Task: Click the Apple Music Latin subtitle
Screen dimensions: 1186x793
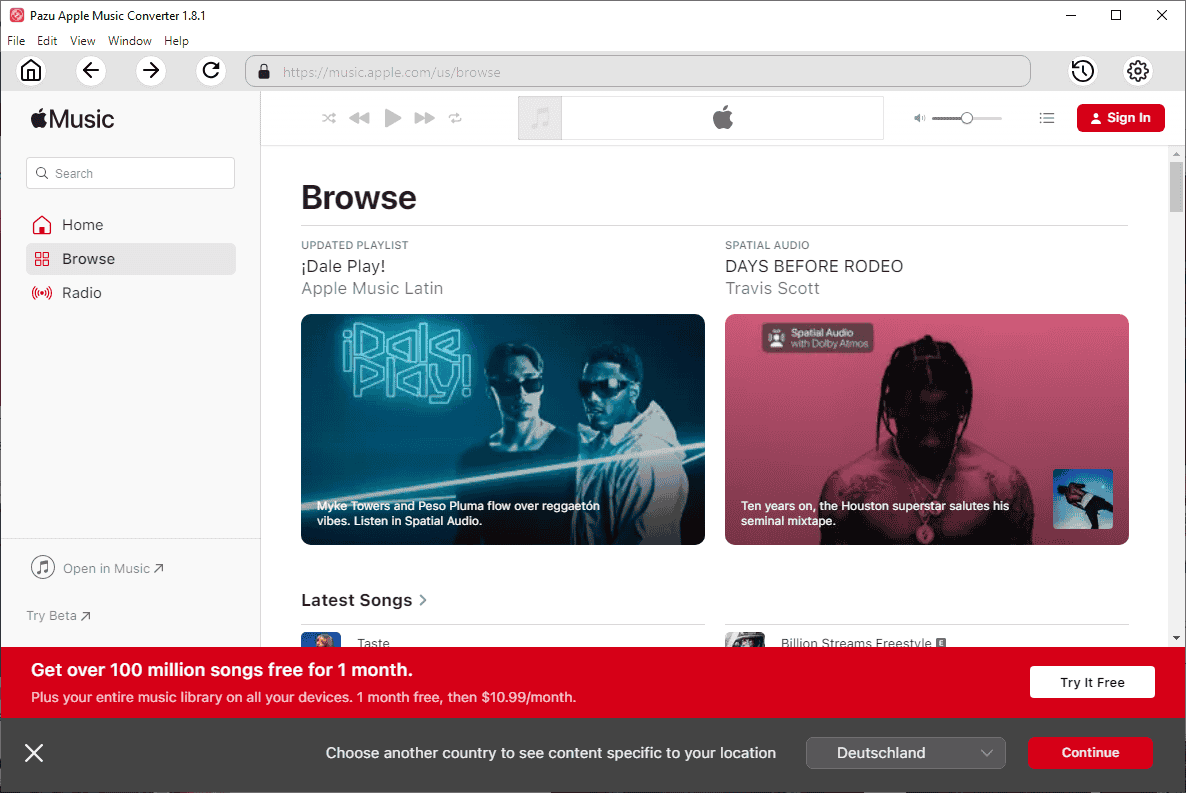Action: point(372,288)
